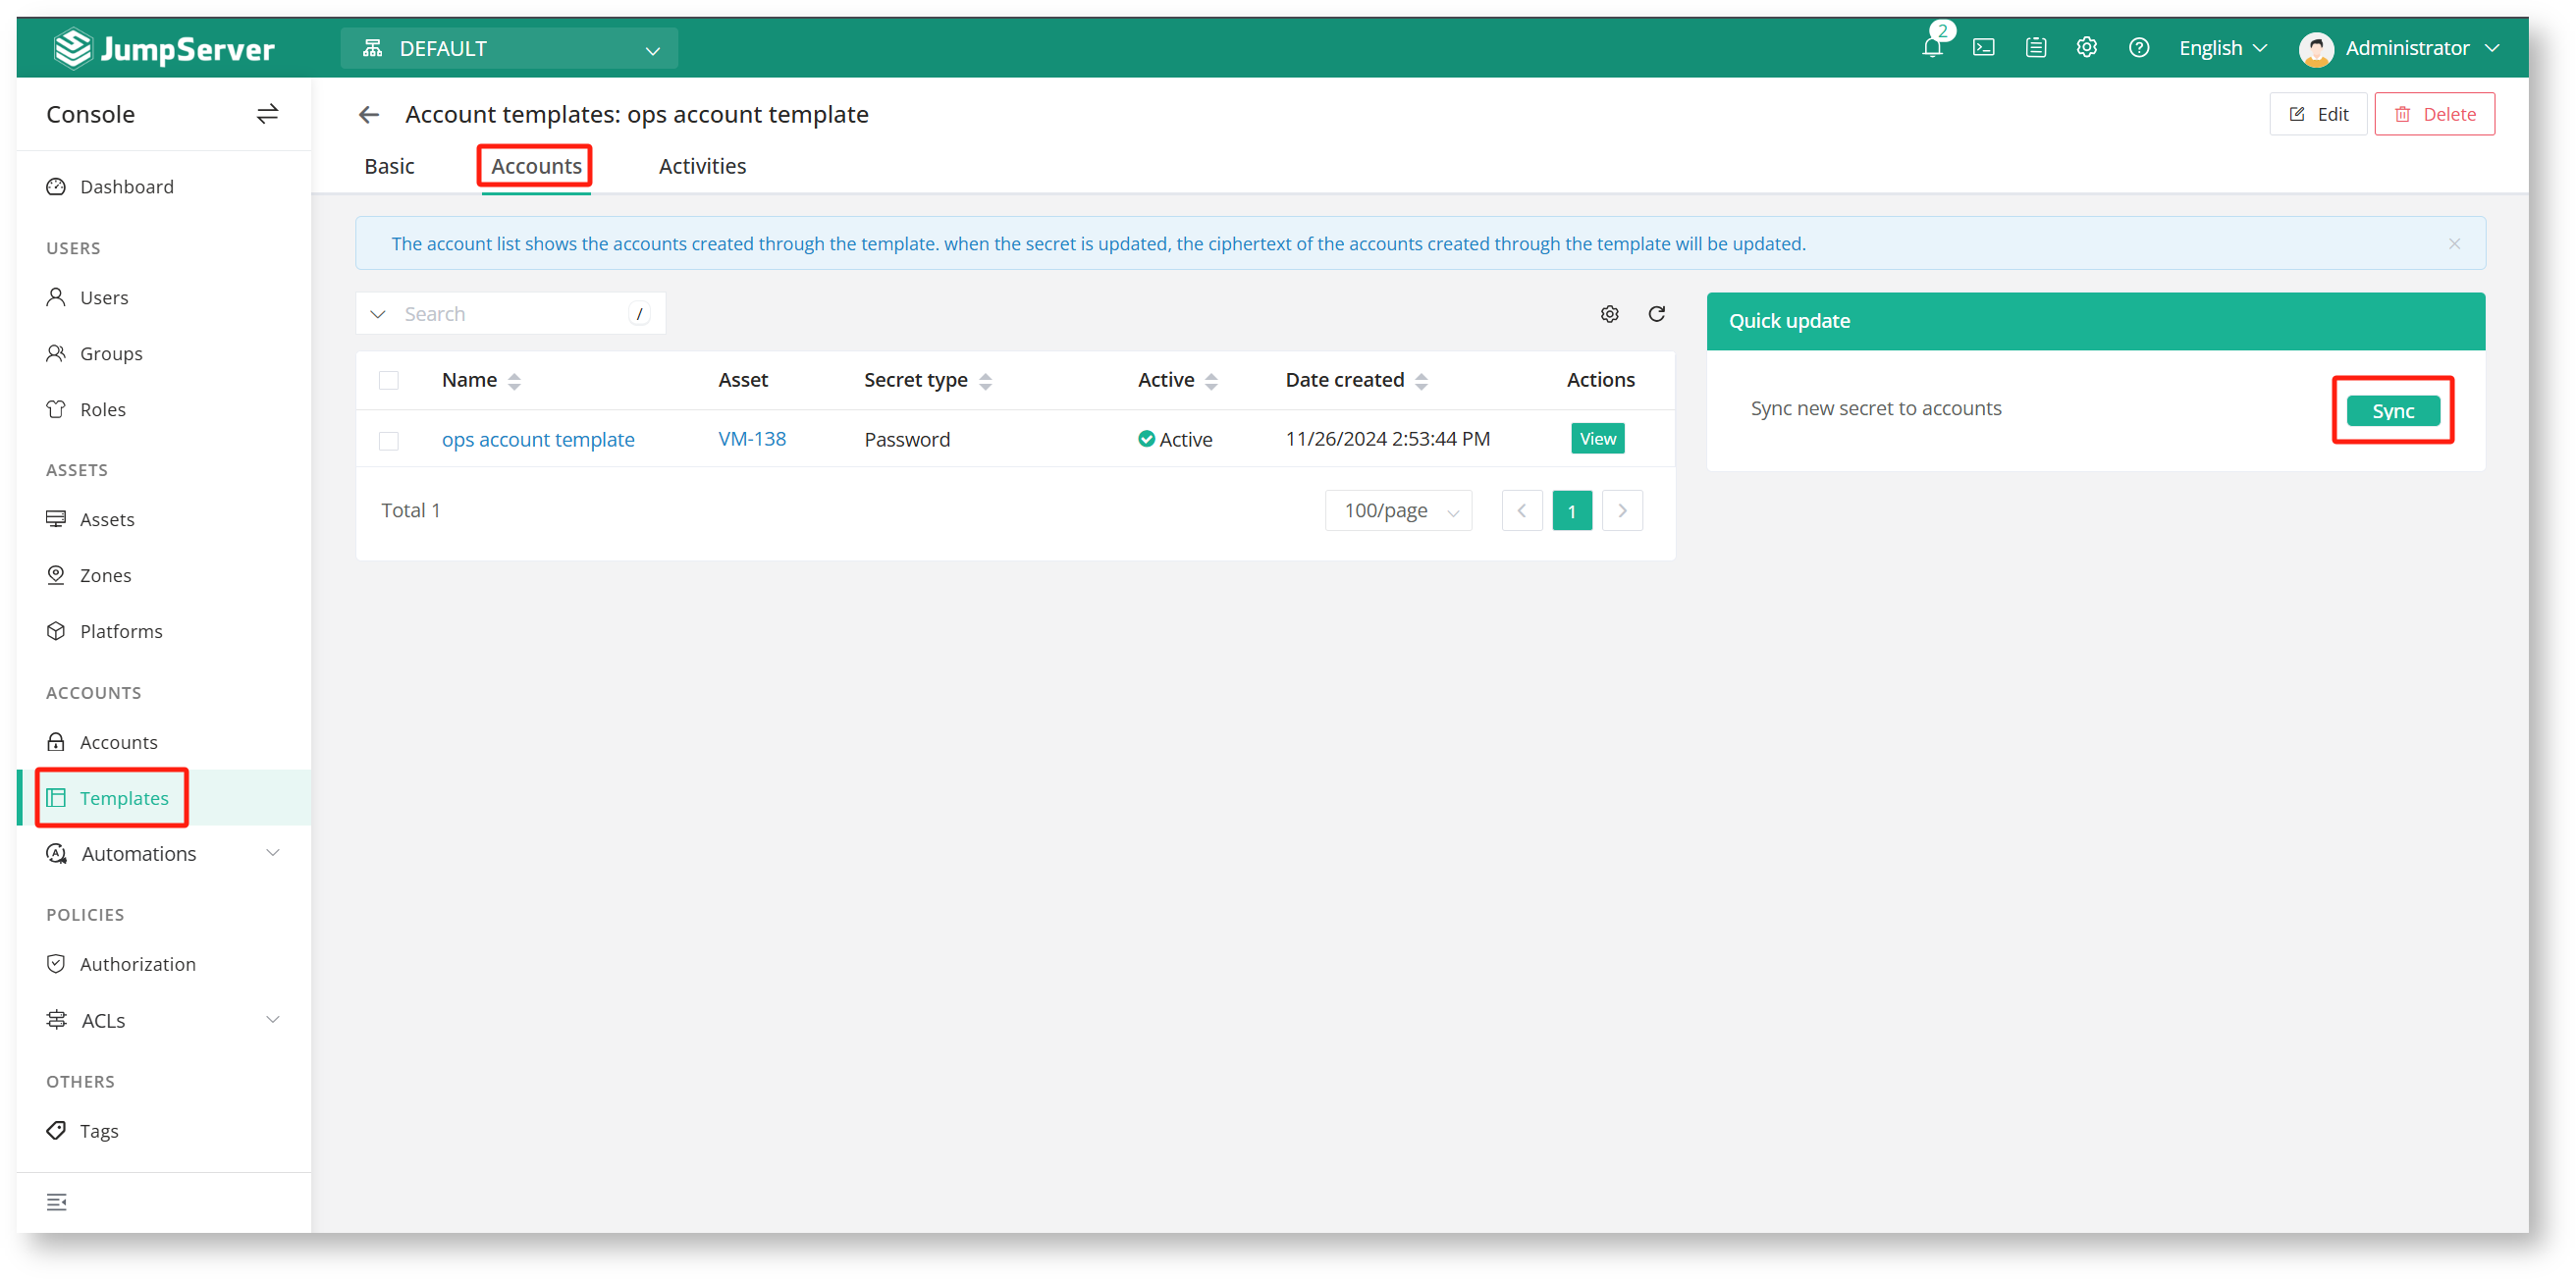2576x1280 pixels.
Task: Click the '11/26/2024 2:53:44 PM' date cell
Action: coord(1388,439)
